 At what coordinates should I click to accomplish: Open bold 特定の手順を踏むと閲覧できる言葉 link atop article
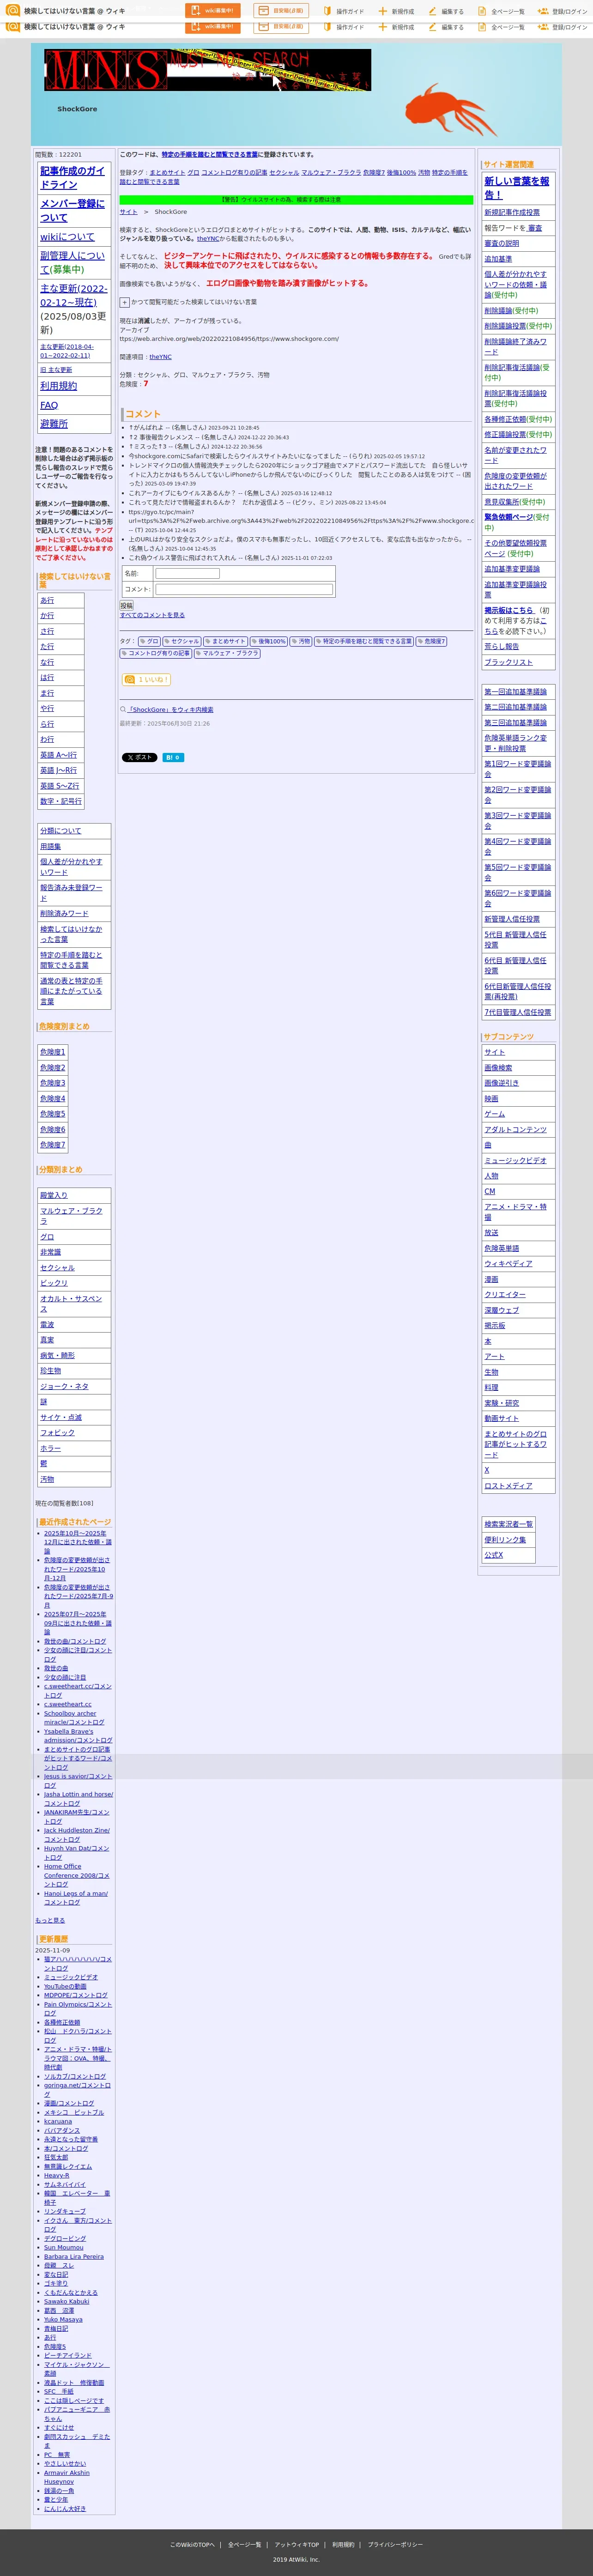209,154
